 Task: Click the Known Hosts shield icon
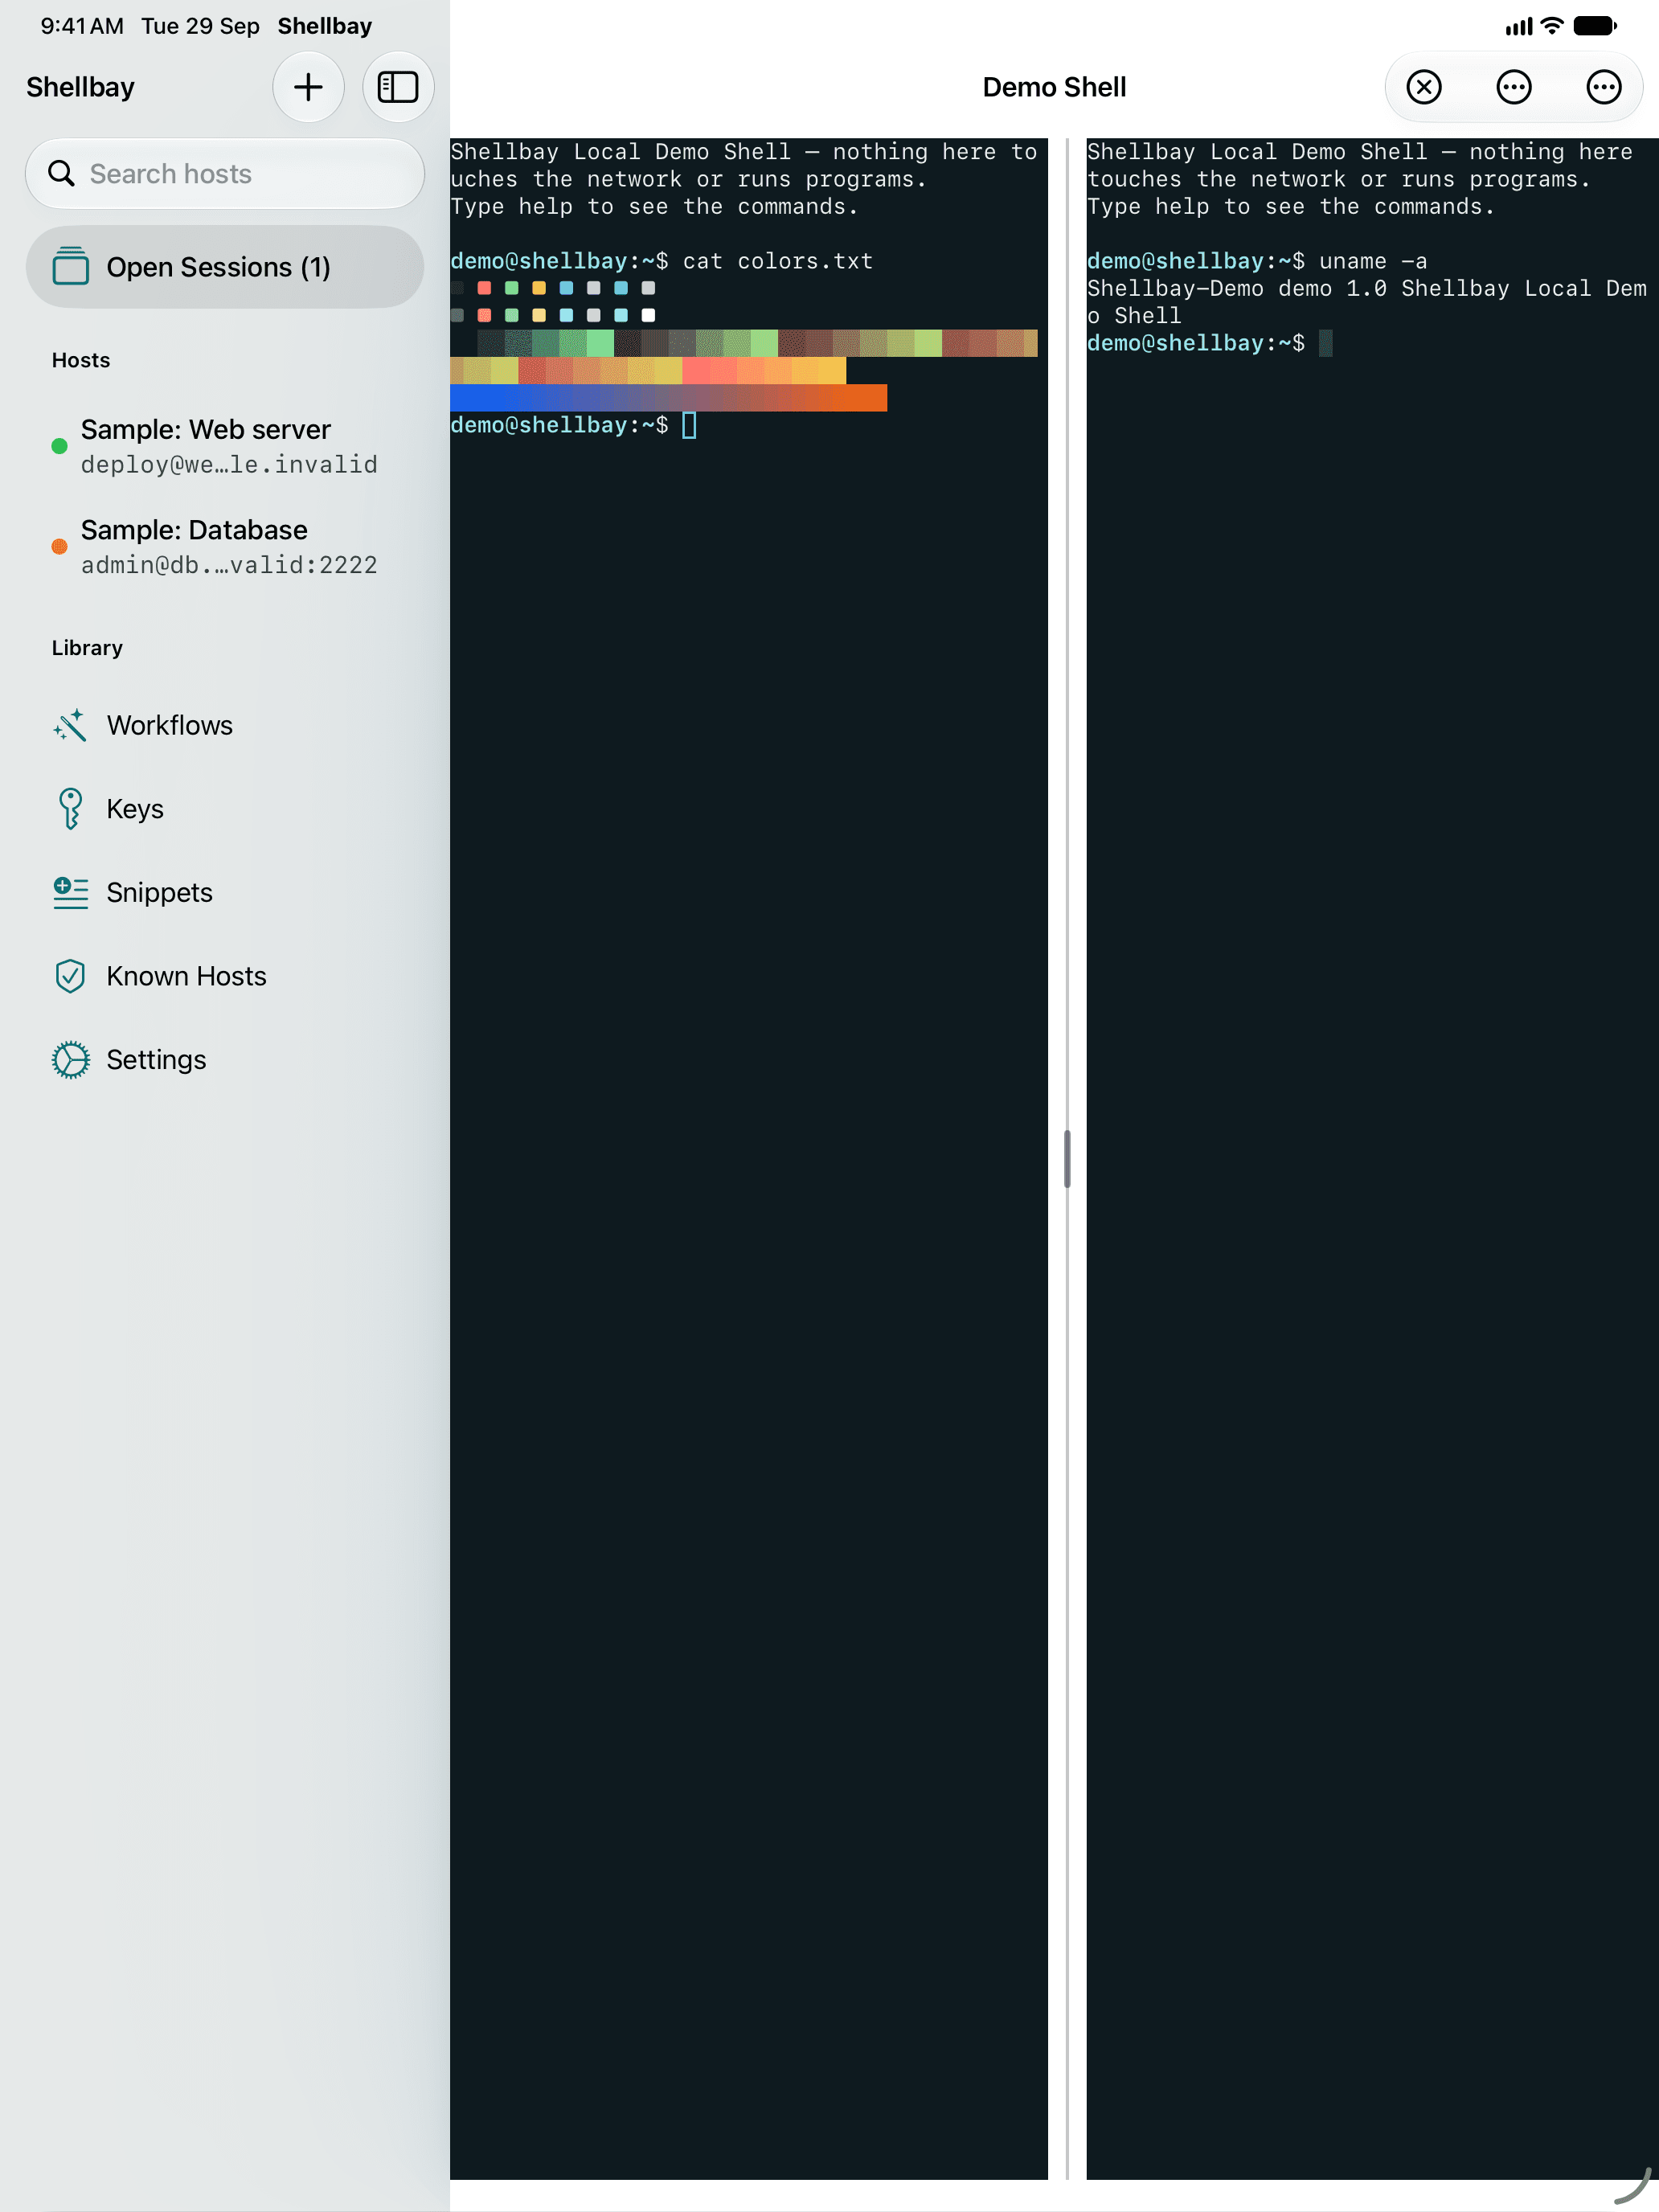[70, 976]
